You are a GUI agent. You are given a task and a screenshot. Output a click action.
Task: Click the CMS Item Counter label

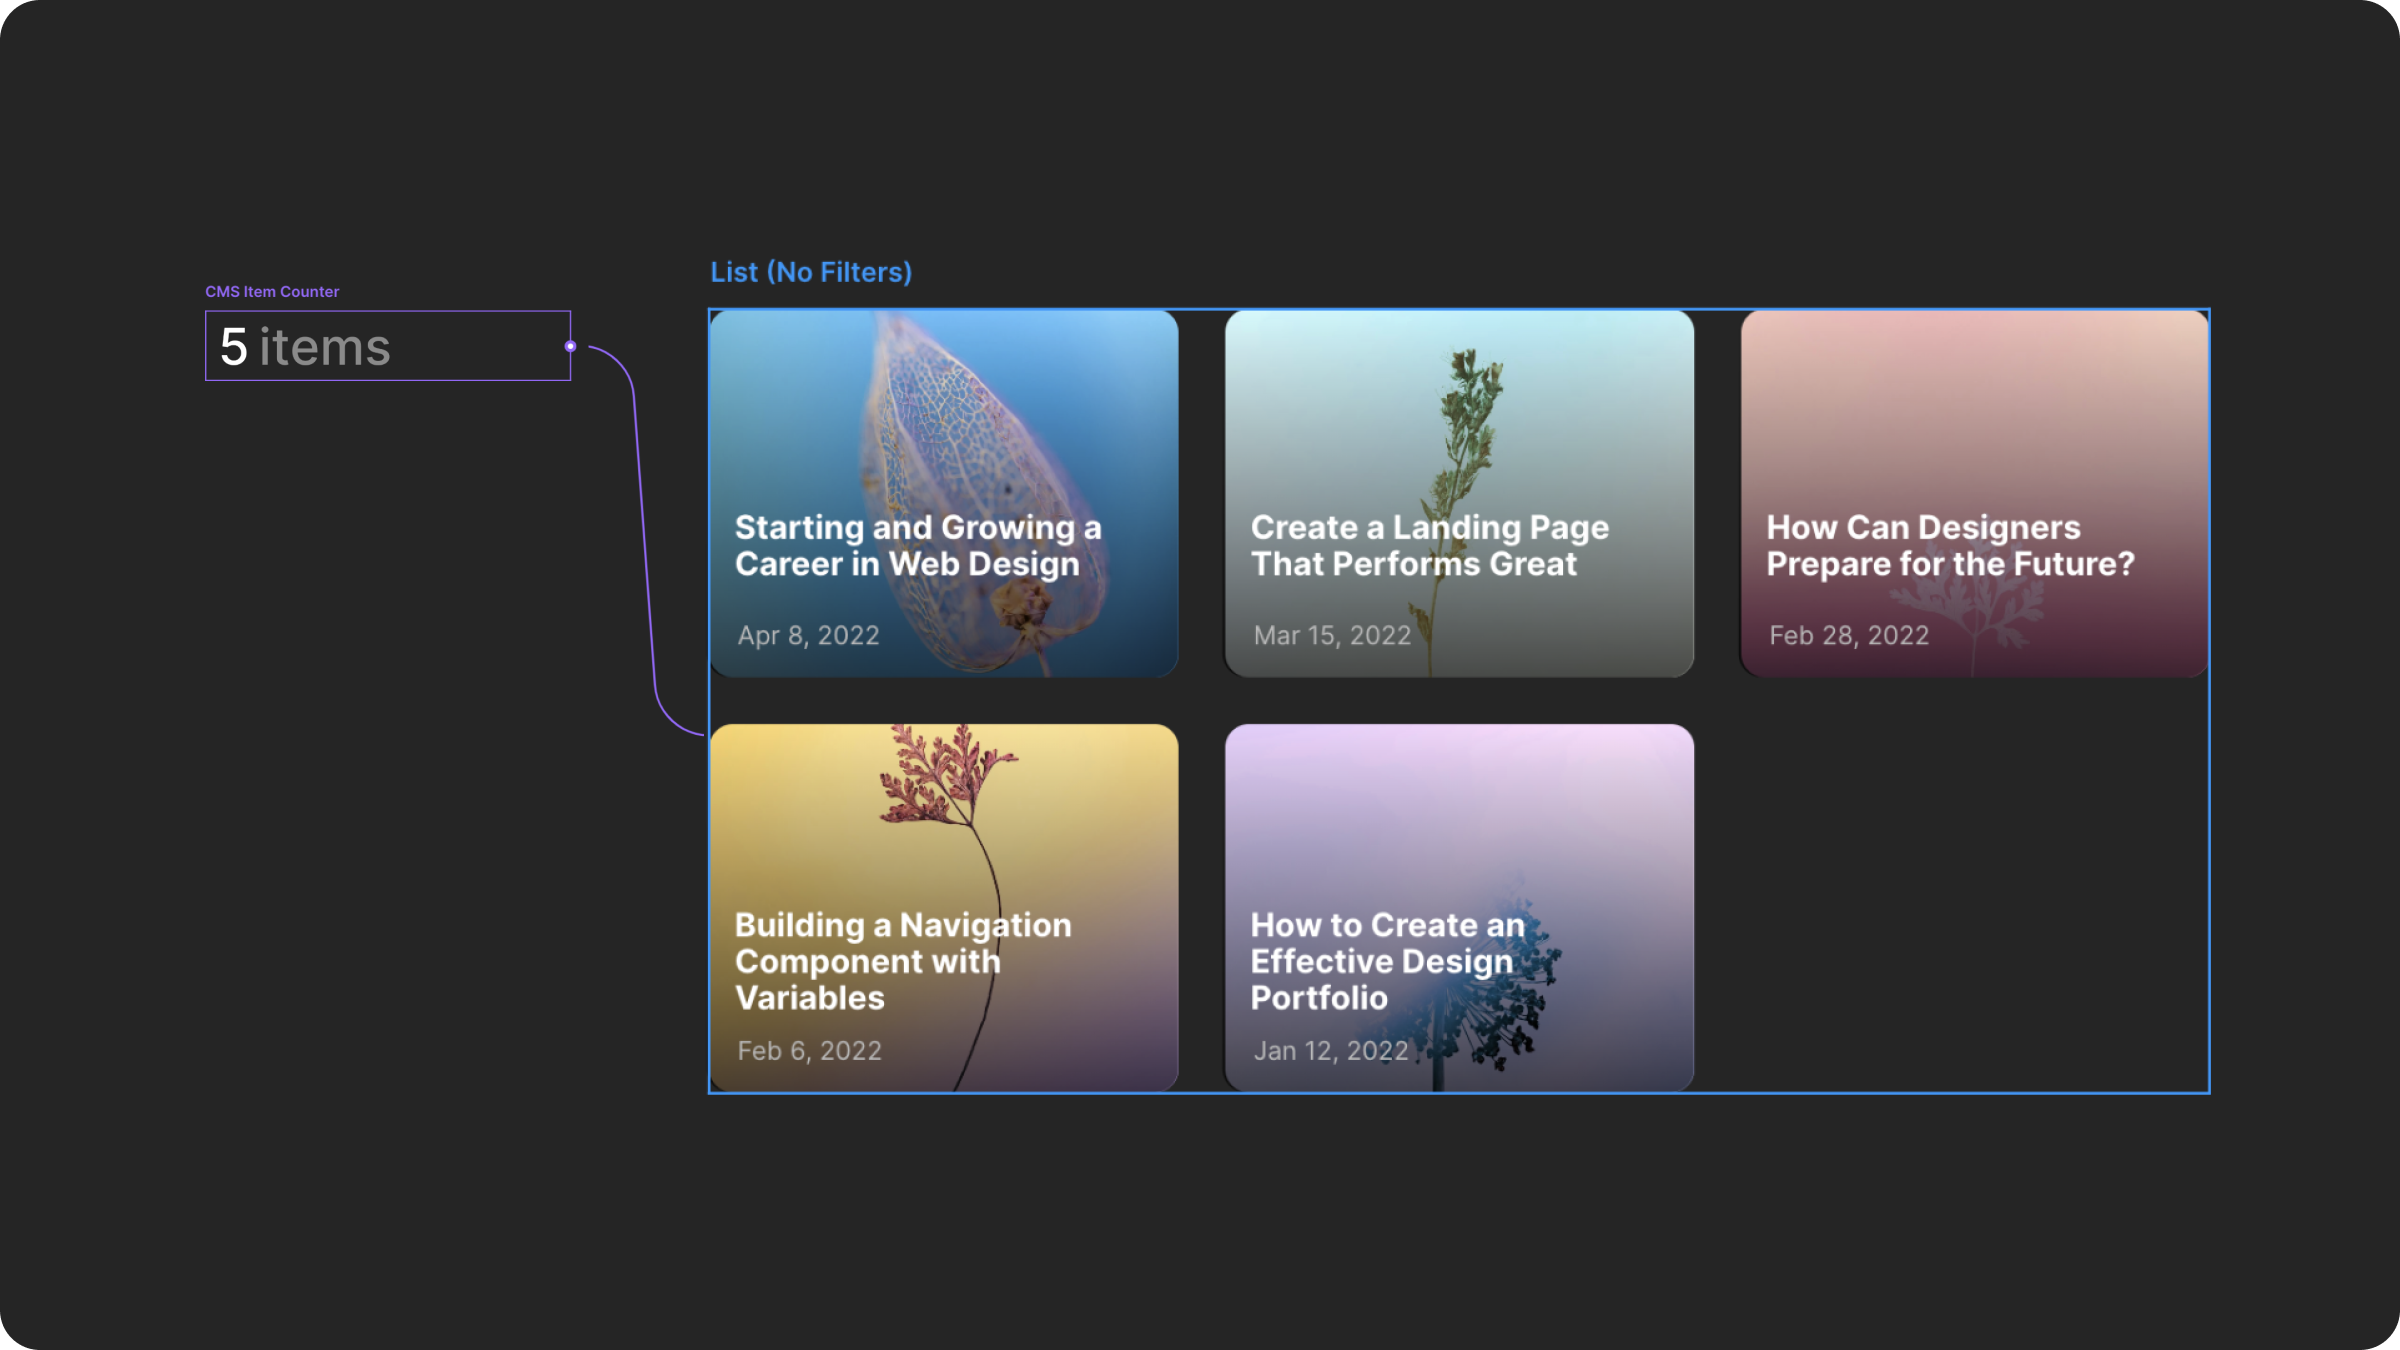[272, 292]
